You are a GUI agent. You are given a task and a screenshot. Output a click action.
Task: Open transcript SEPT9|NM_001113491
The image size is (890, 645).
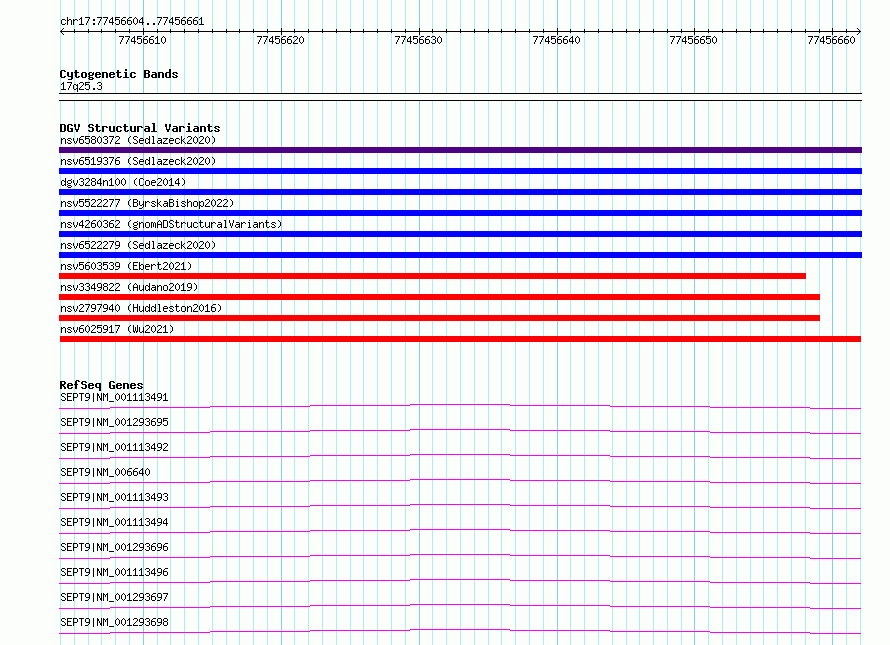coord(114,397)
